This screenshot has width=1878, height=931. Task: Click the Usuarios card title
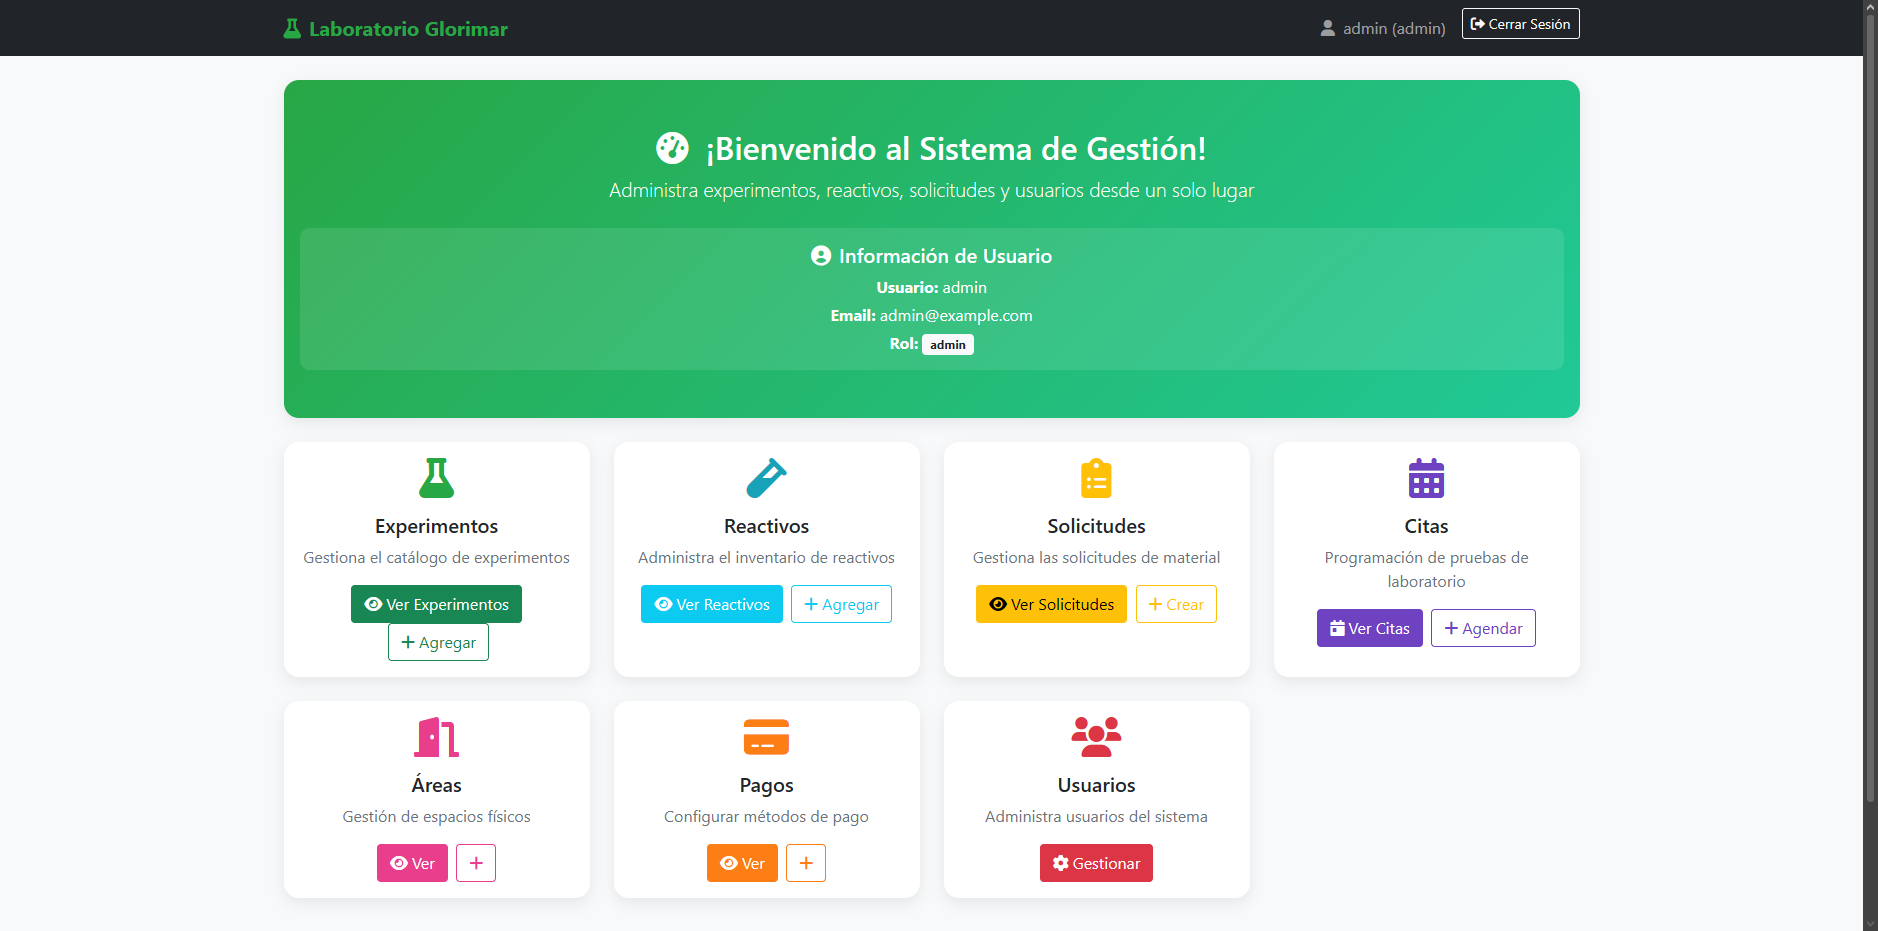[x=1097, y=785]
